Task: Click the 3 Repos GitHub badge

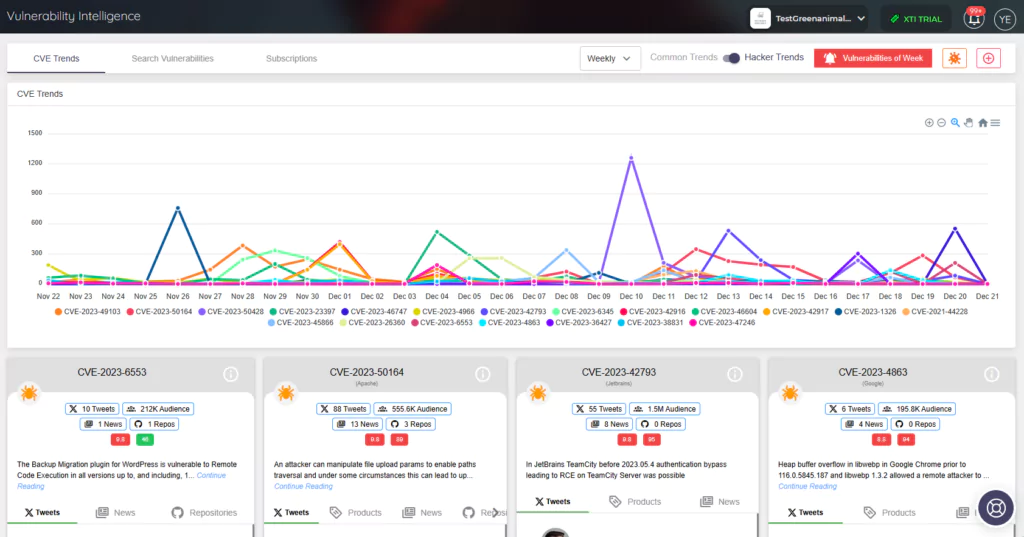Action: pos(410,424)
